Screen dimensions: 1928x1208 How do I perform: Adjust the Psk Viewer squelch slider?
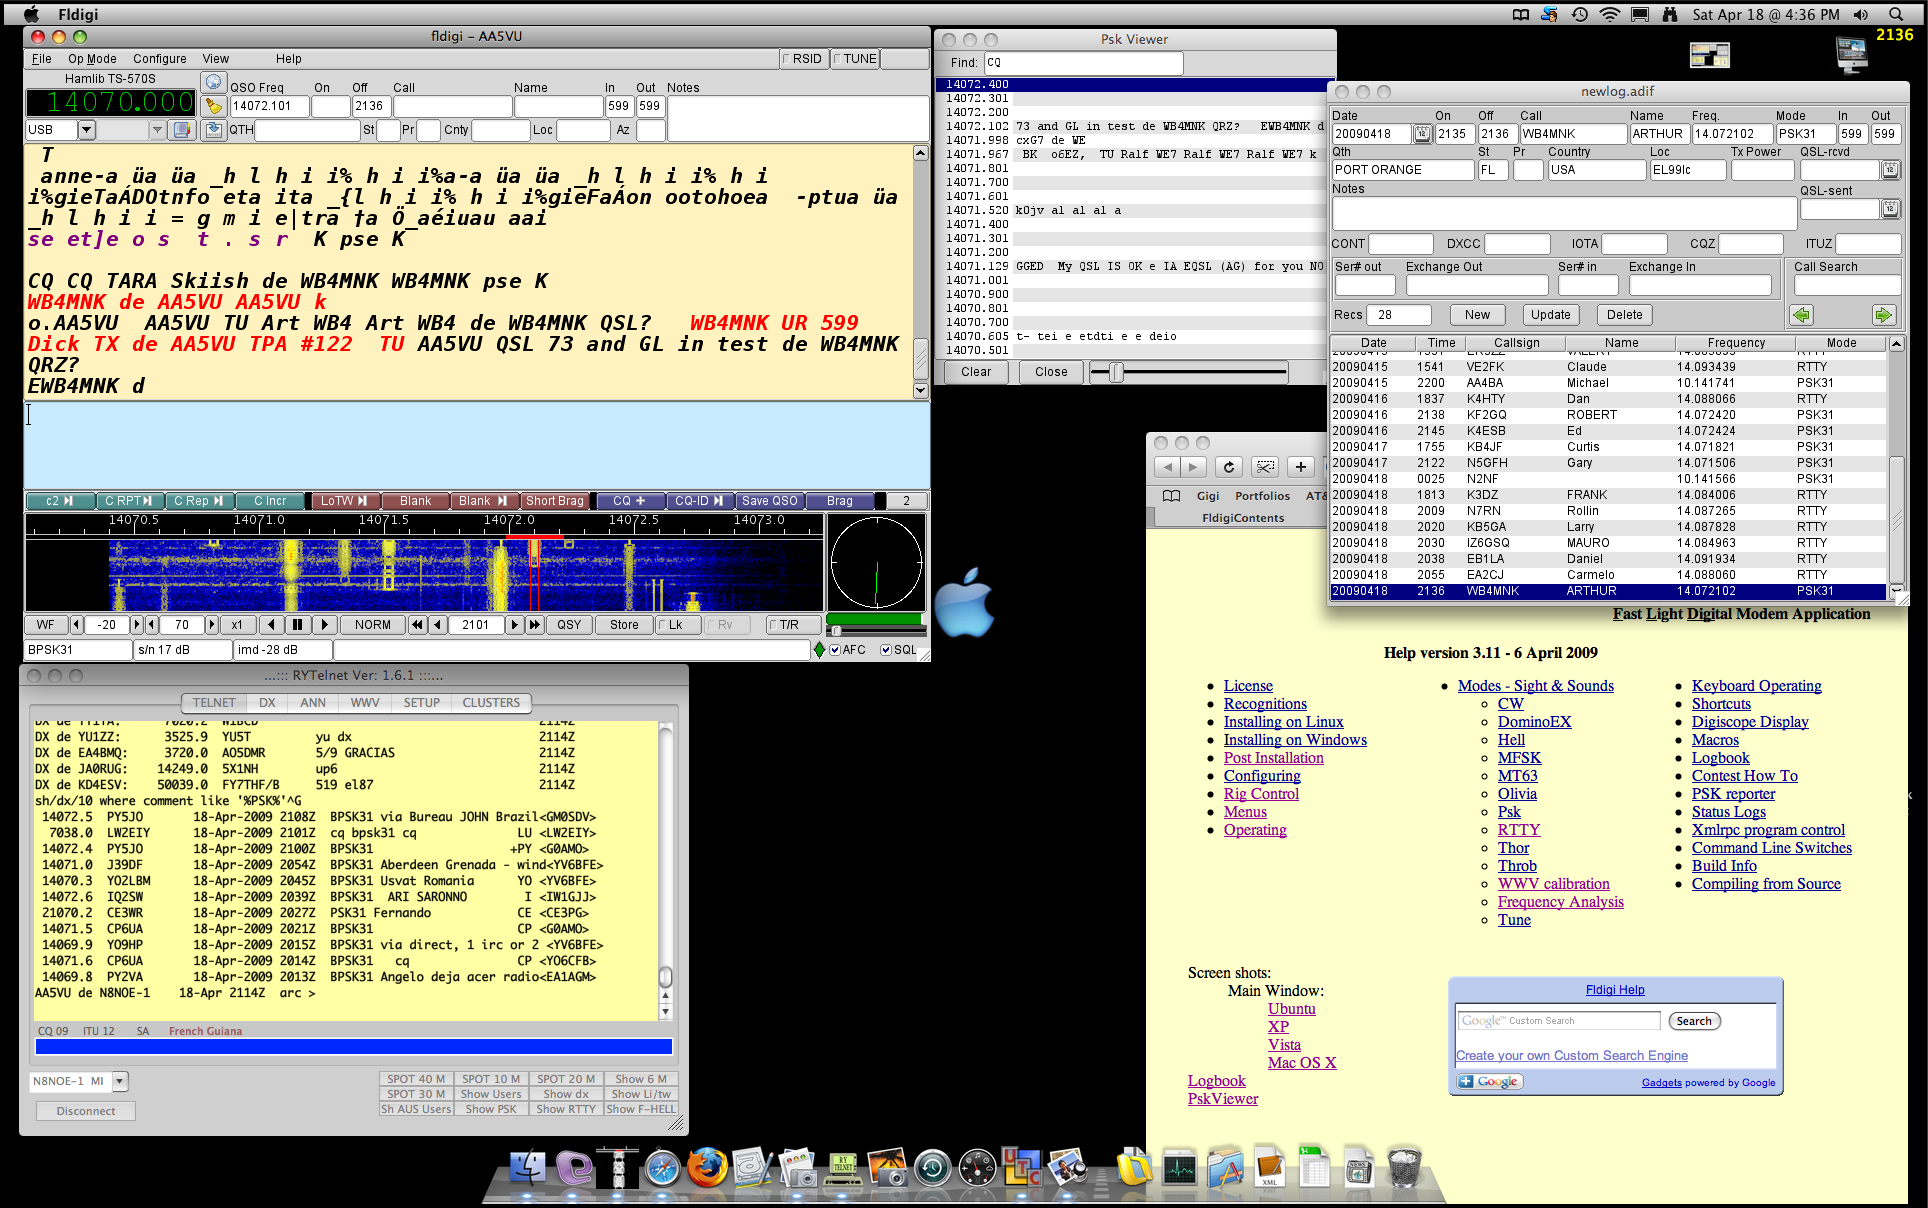point(1116,372)
